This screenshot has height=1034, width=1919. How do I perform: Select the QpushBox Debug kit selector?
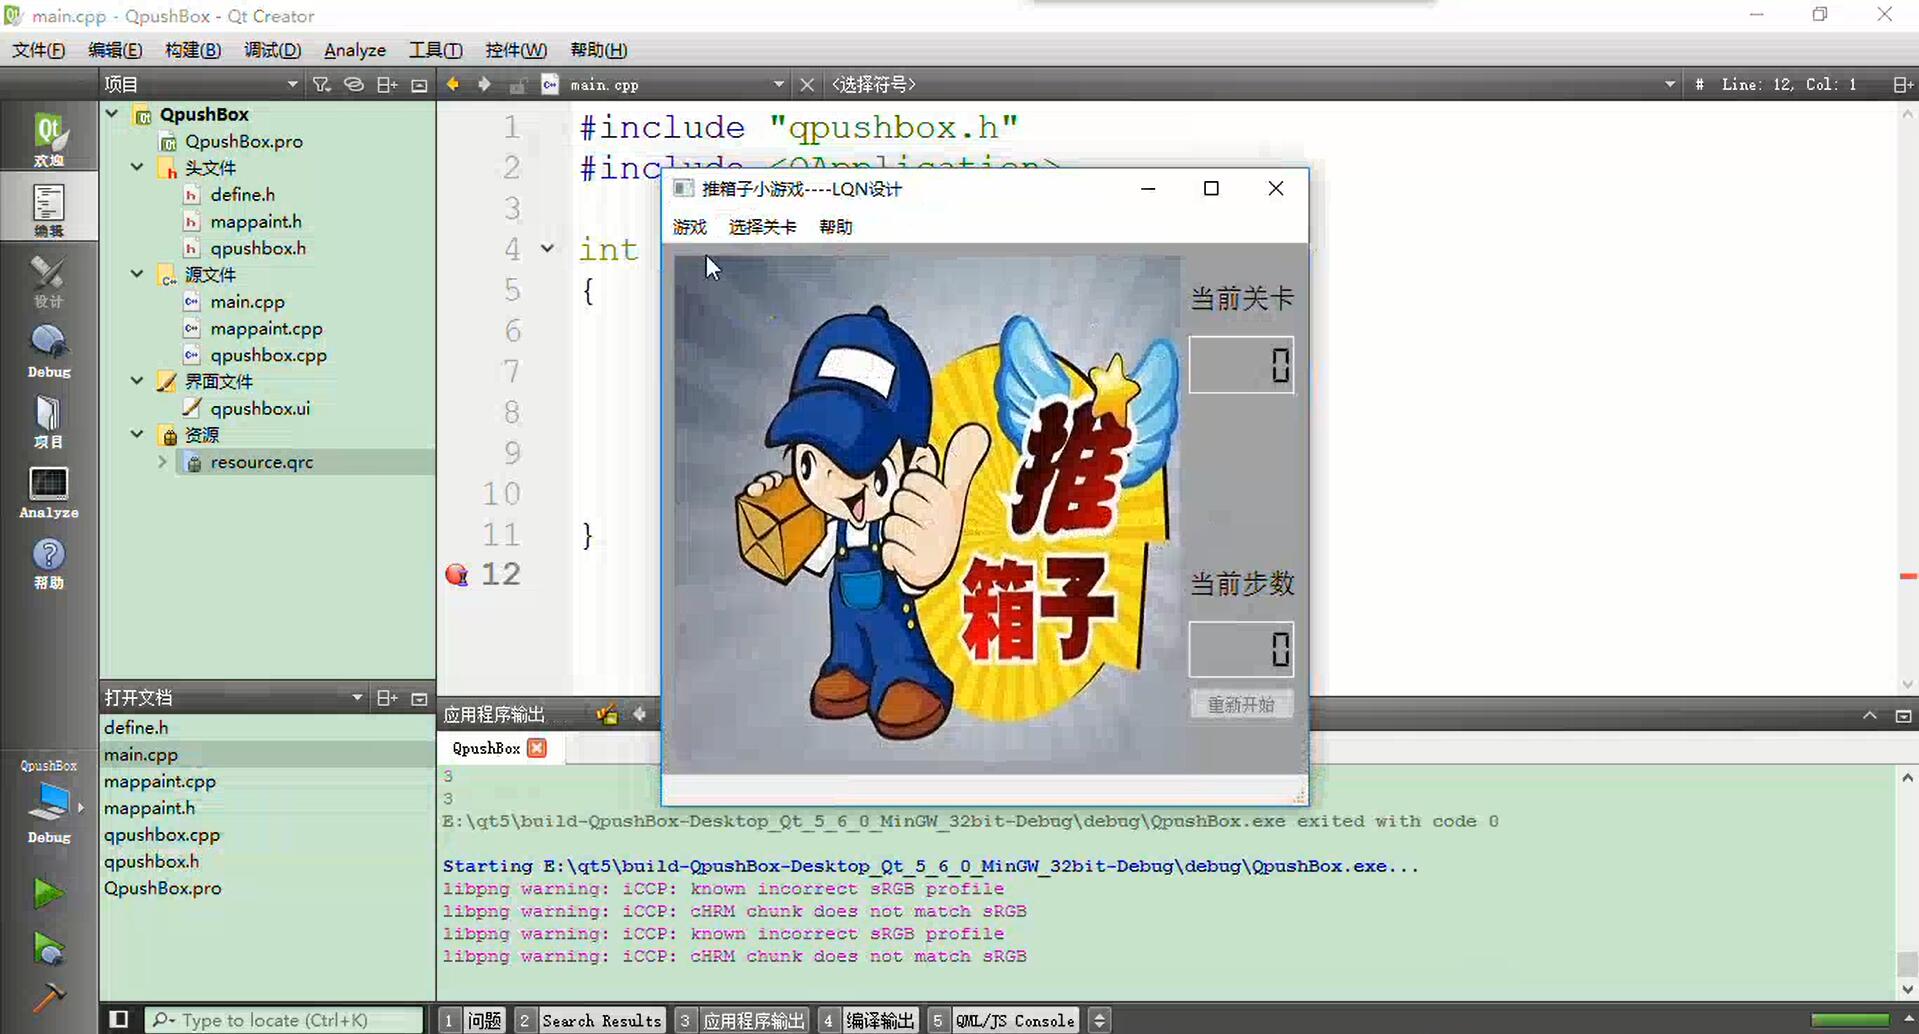[x=48, y=803]
